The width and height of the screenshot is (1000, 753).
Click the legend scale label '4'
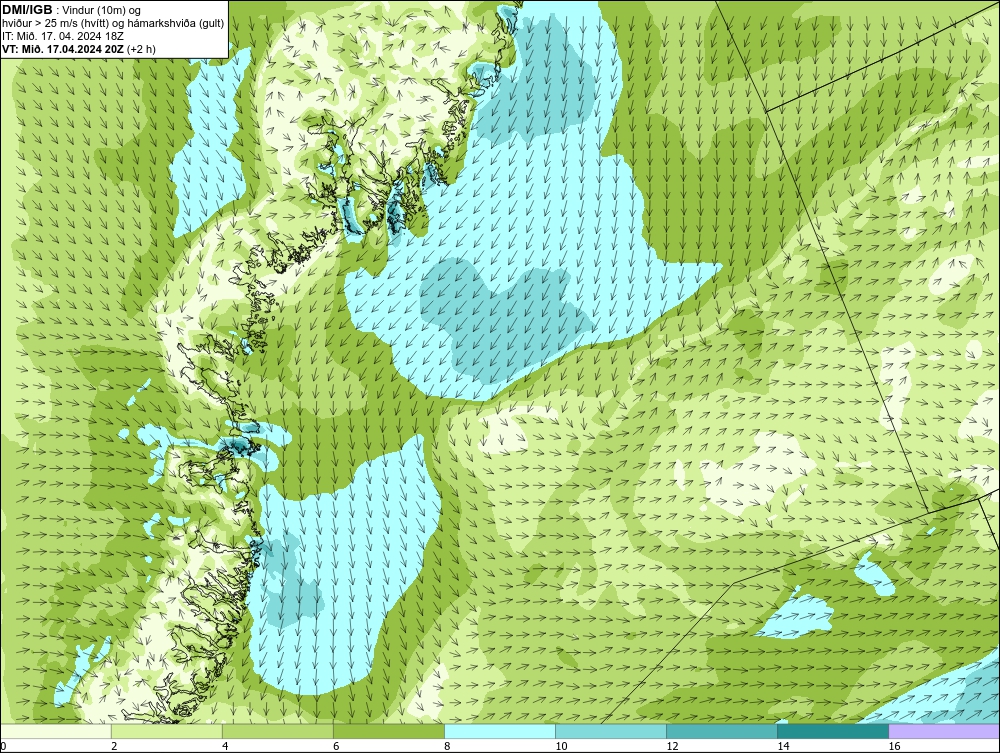tap(225, 746)
